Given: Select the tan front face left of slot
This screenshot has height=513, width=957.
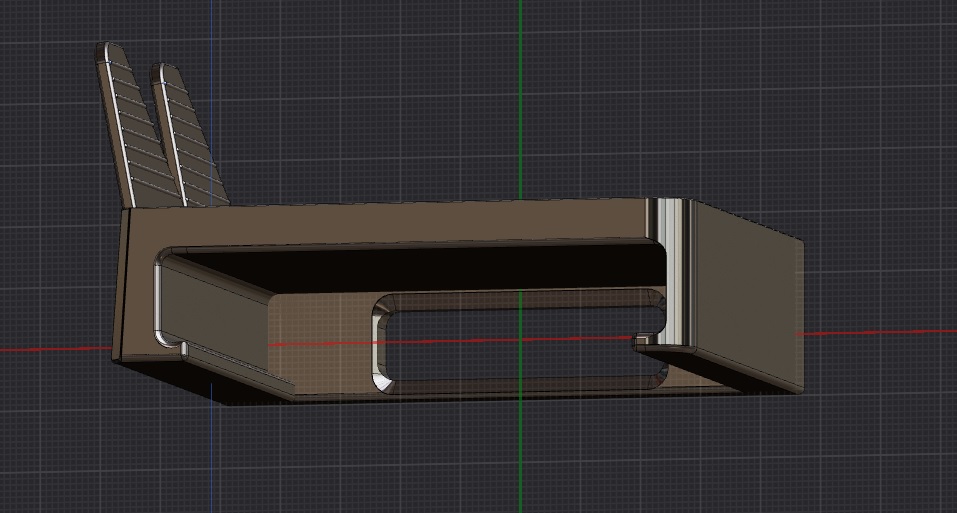Looking at the screenshot, I should (320, 340).
